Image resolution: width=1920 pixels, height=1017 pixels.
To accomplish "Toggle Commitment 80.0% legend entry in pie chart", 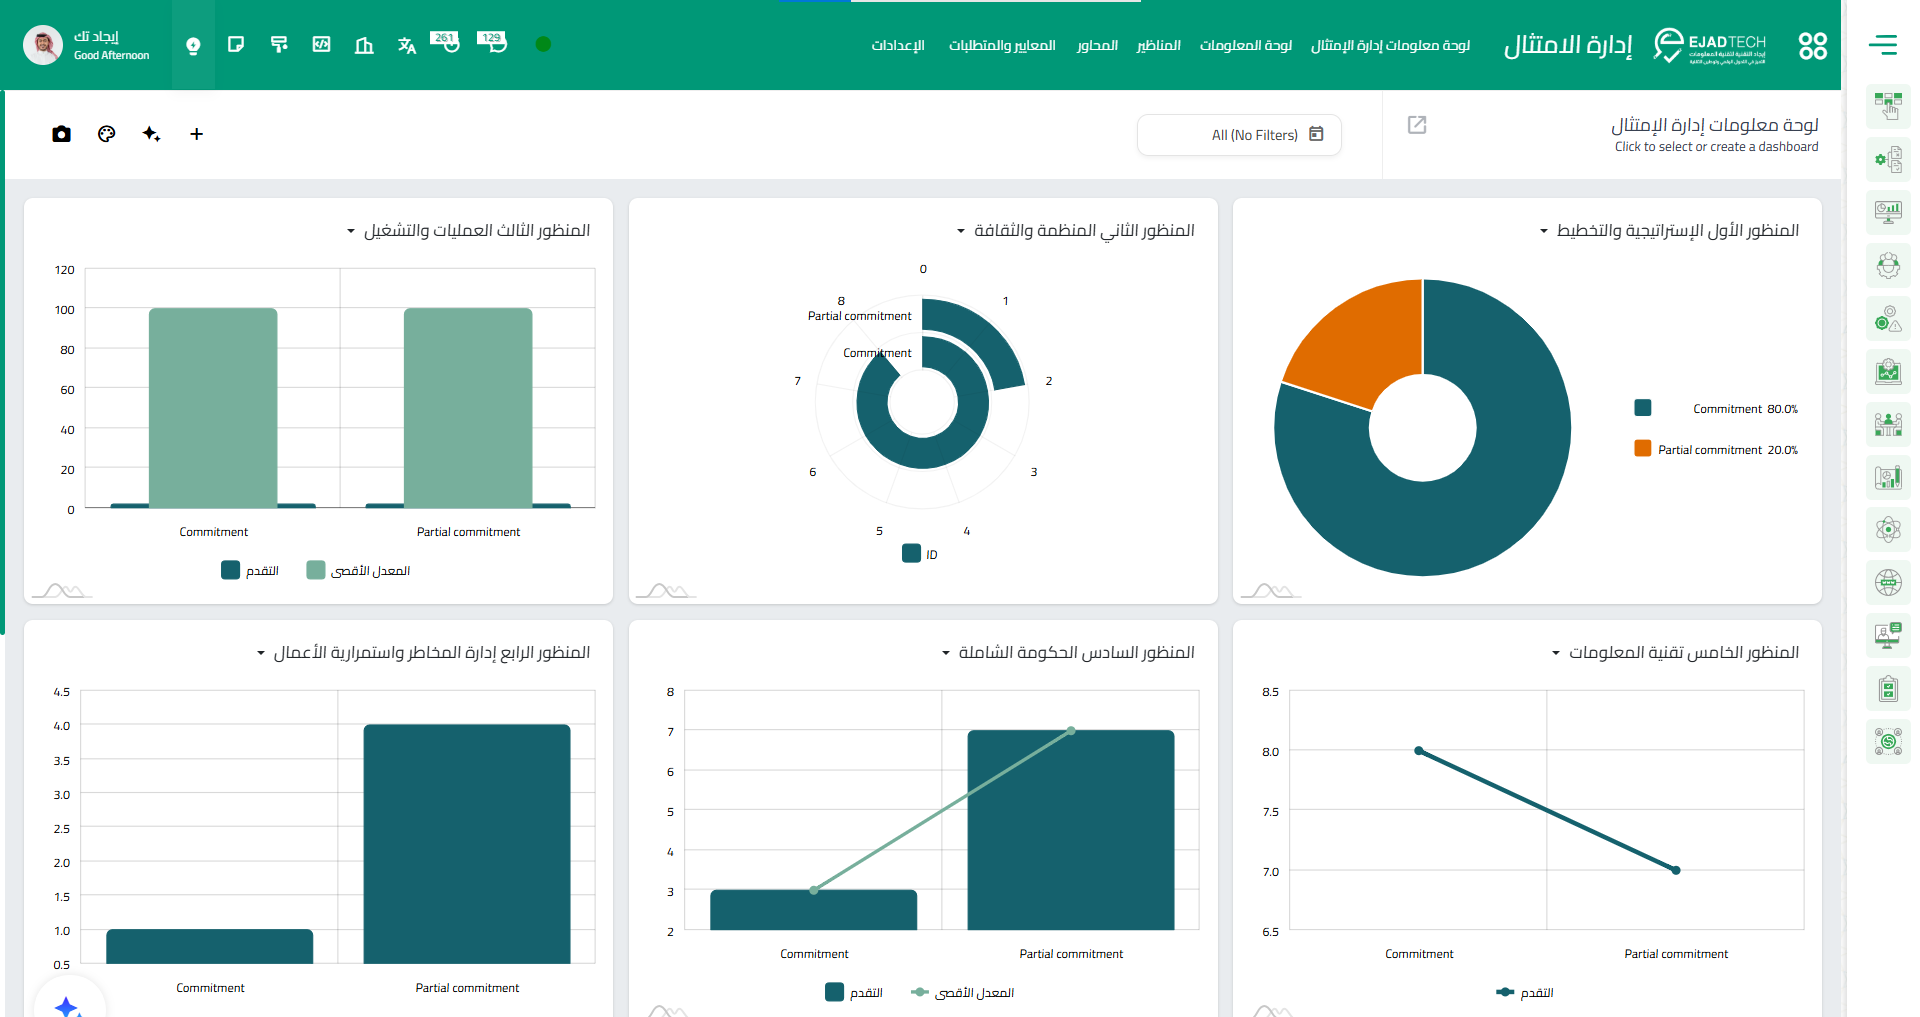I will tap(1716, 408).
